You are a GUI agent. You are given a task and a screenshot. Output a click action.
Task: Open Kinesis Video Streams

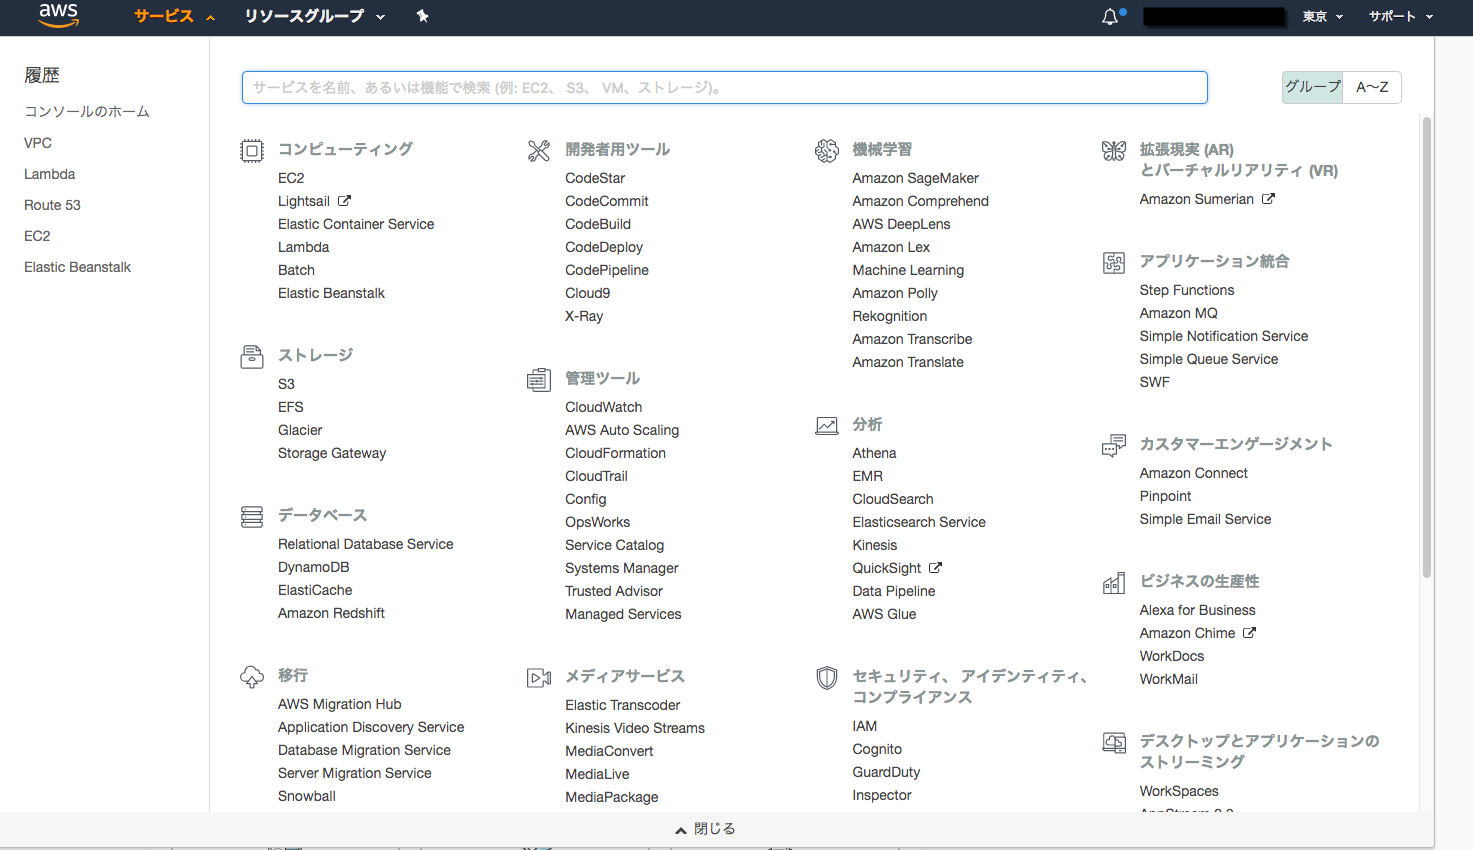tap(635, 728)
